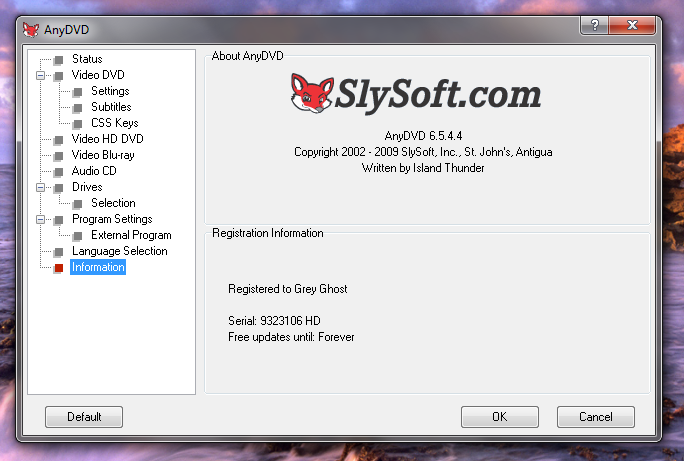Select Video DVD in the tree
This screenshot has width=684, height=461.
coord(98,75)
